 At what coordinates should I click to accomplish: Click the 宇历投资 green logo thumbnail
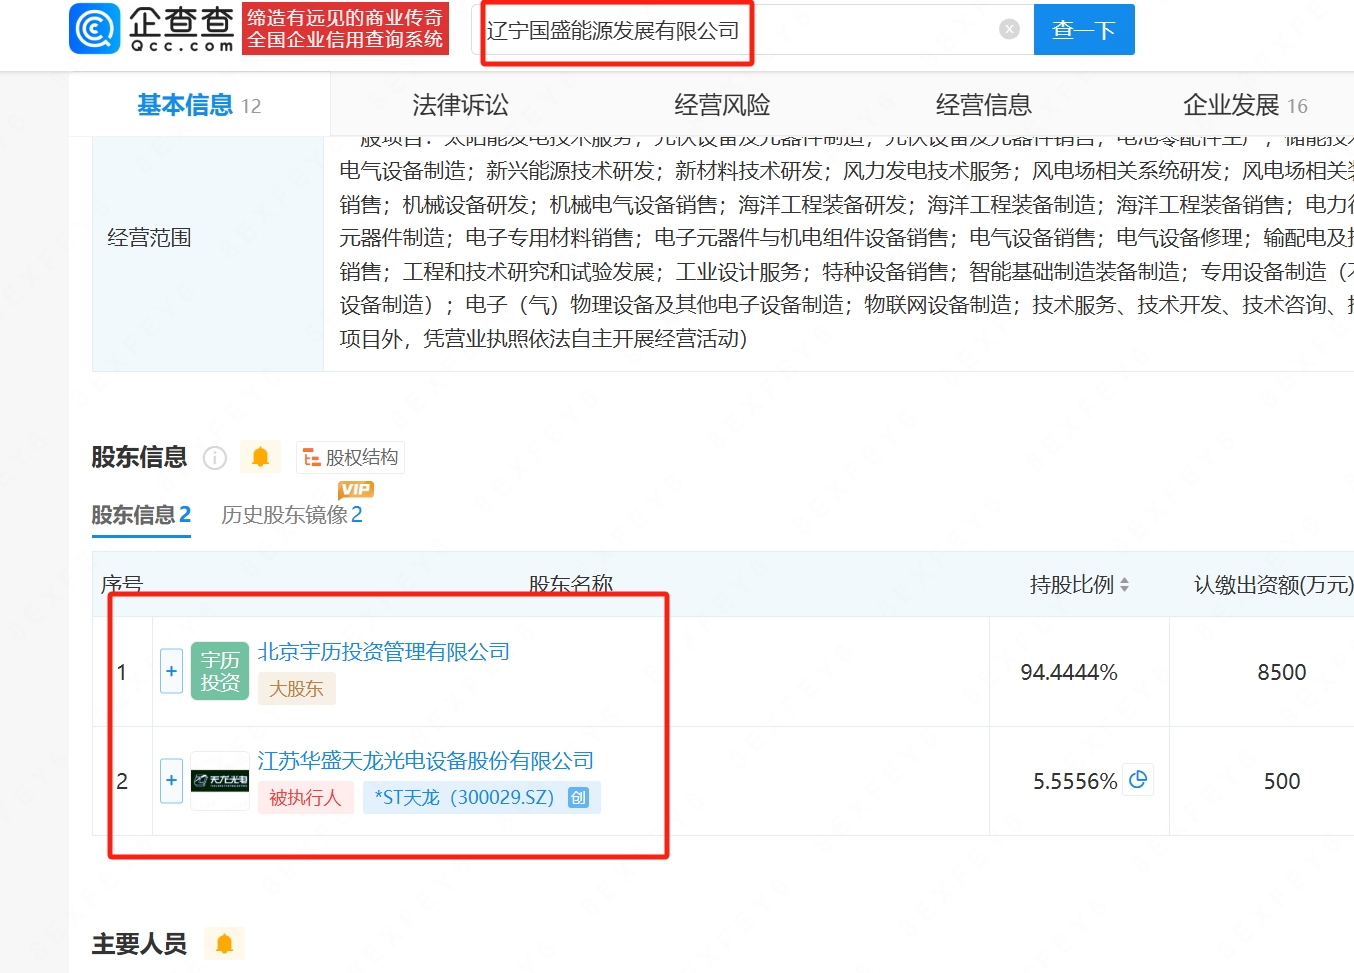220,671
